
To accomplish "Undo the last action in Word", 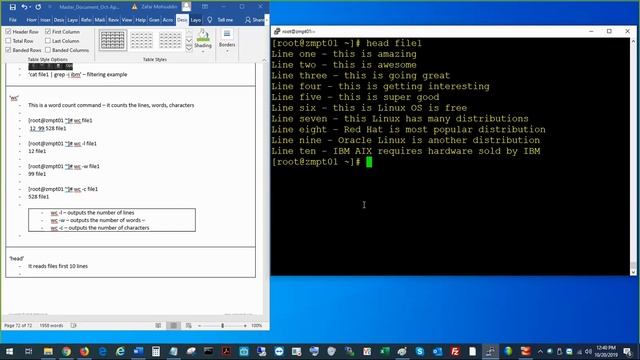I will (x=24, y=7).
